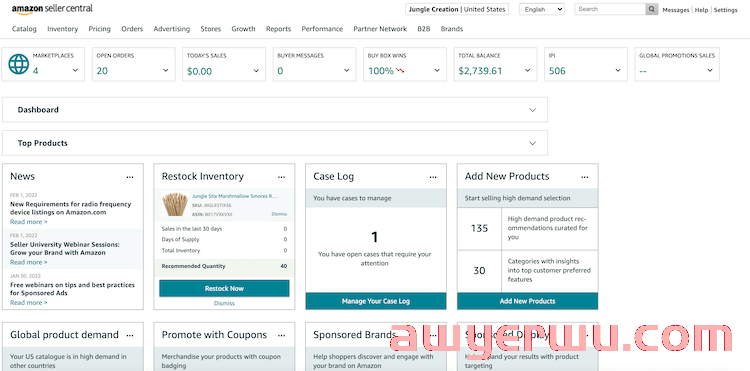Viewport: 750px width, 371px height.
Task: Open Add New Products card options menu
Action: tap(585, 177)
